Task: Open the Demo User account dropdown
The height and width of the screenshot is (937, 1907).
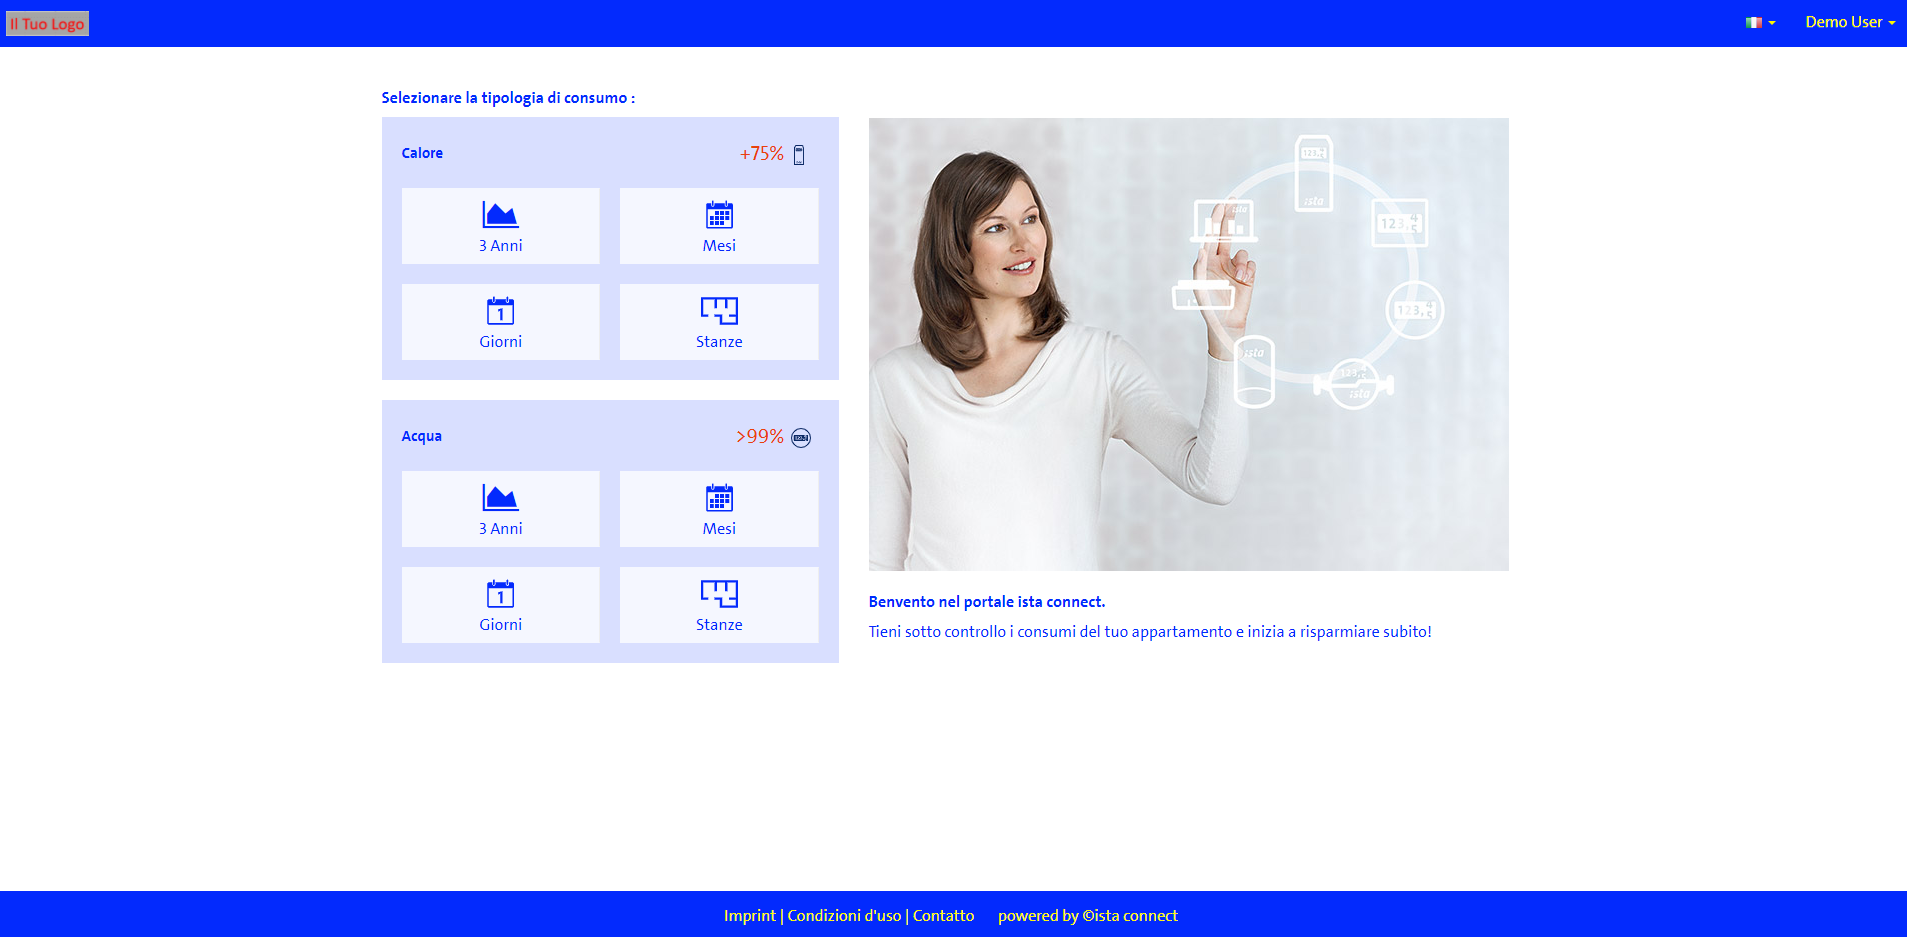Action: coord(1849,22)
